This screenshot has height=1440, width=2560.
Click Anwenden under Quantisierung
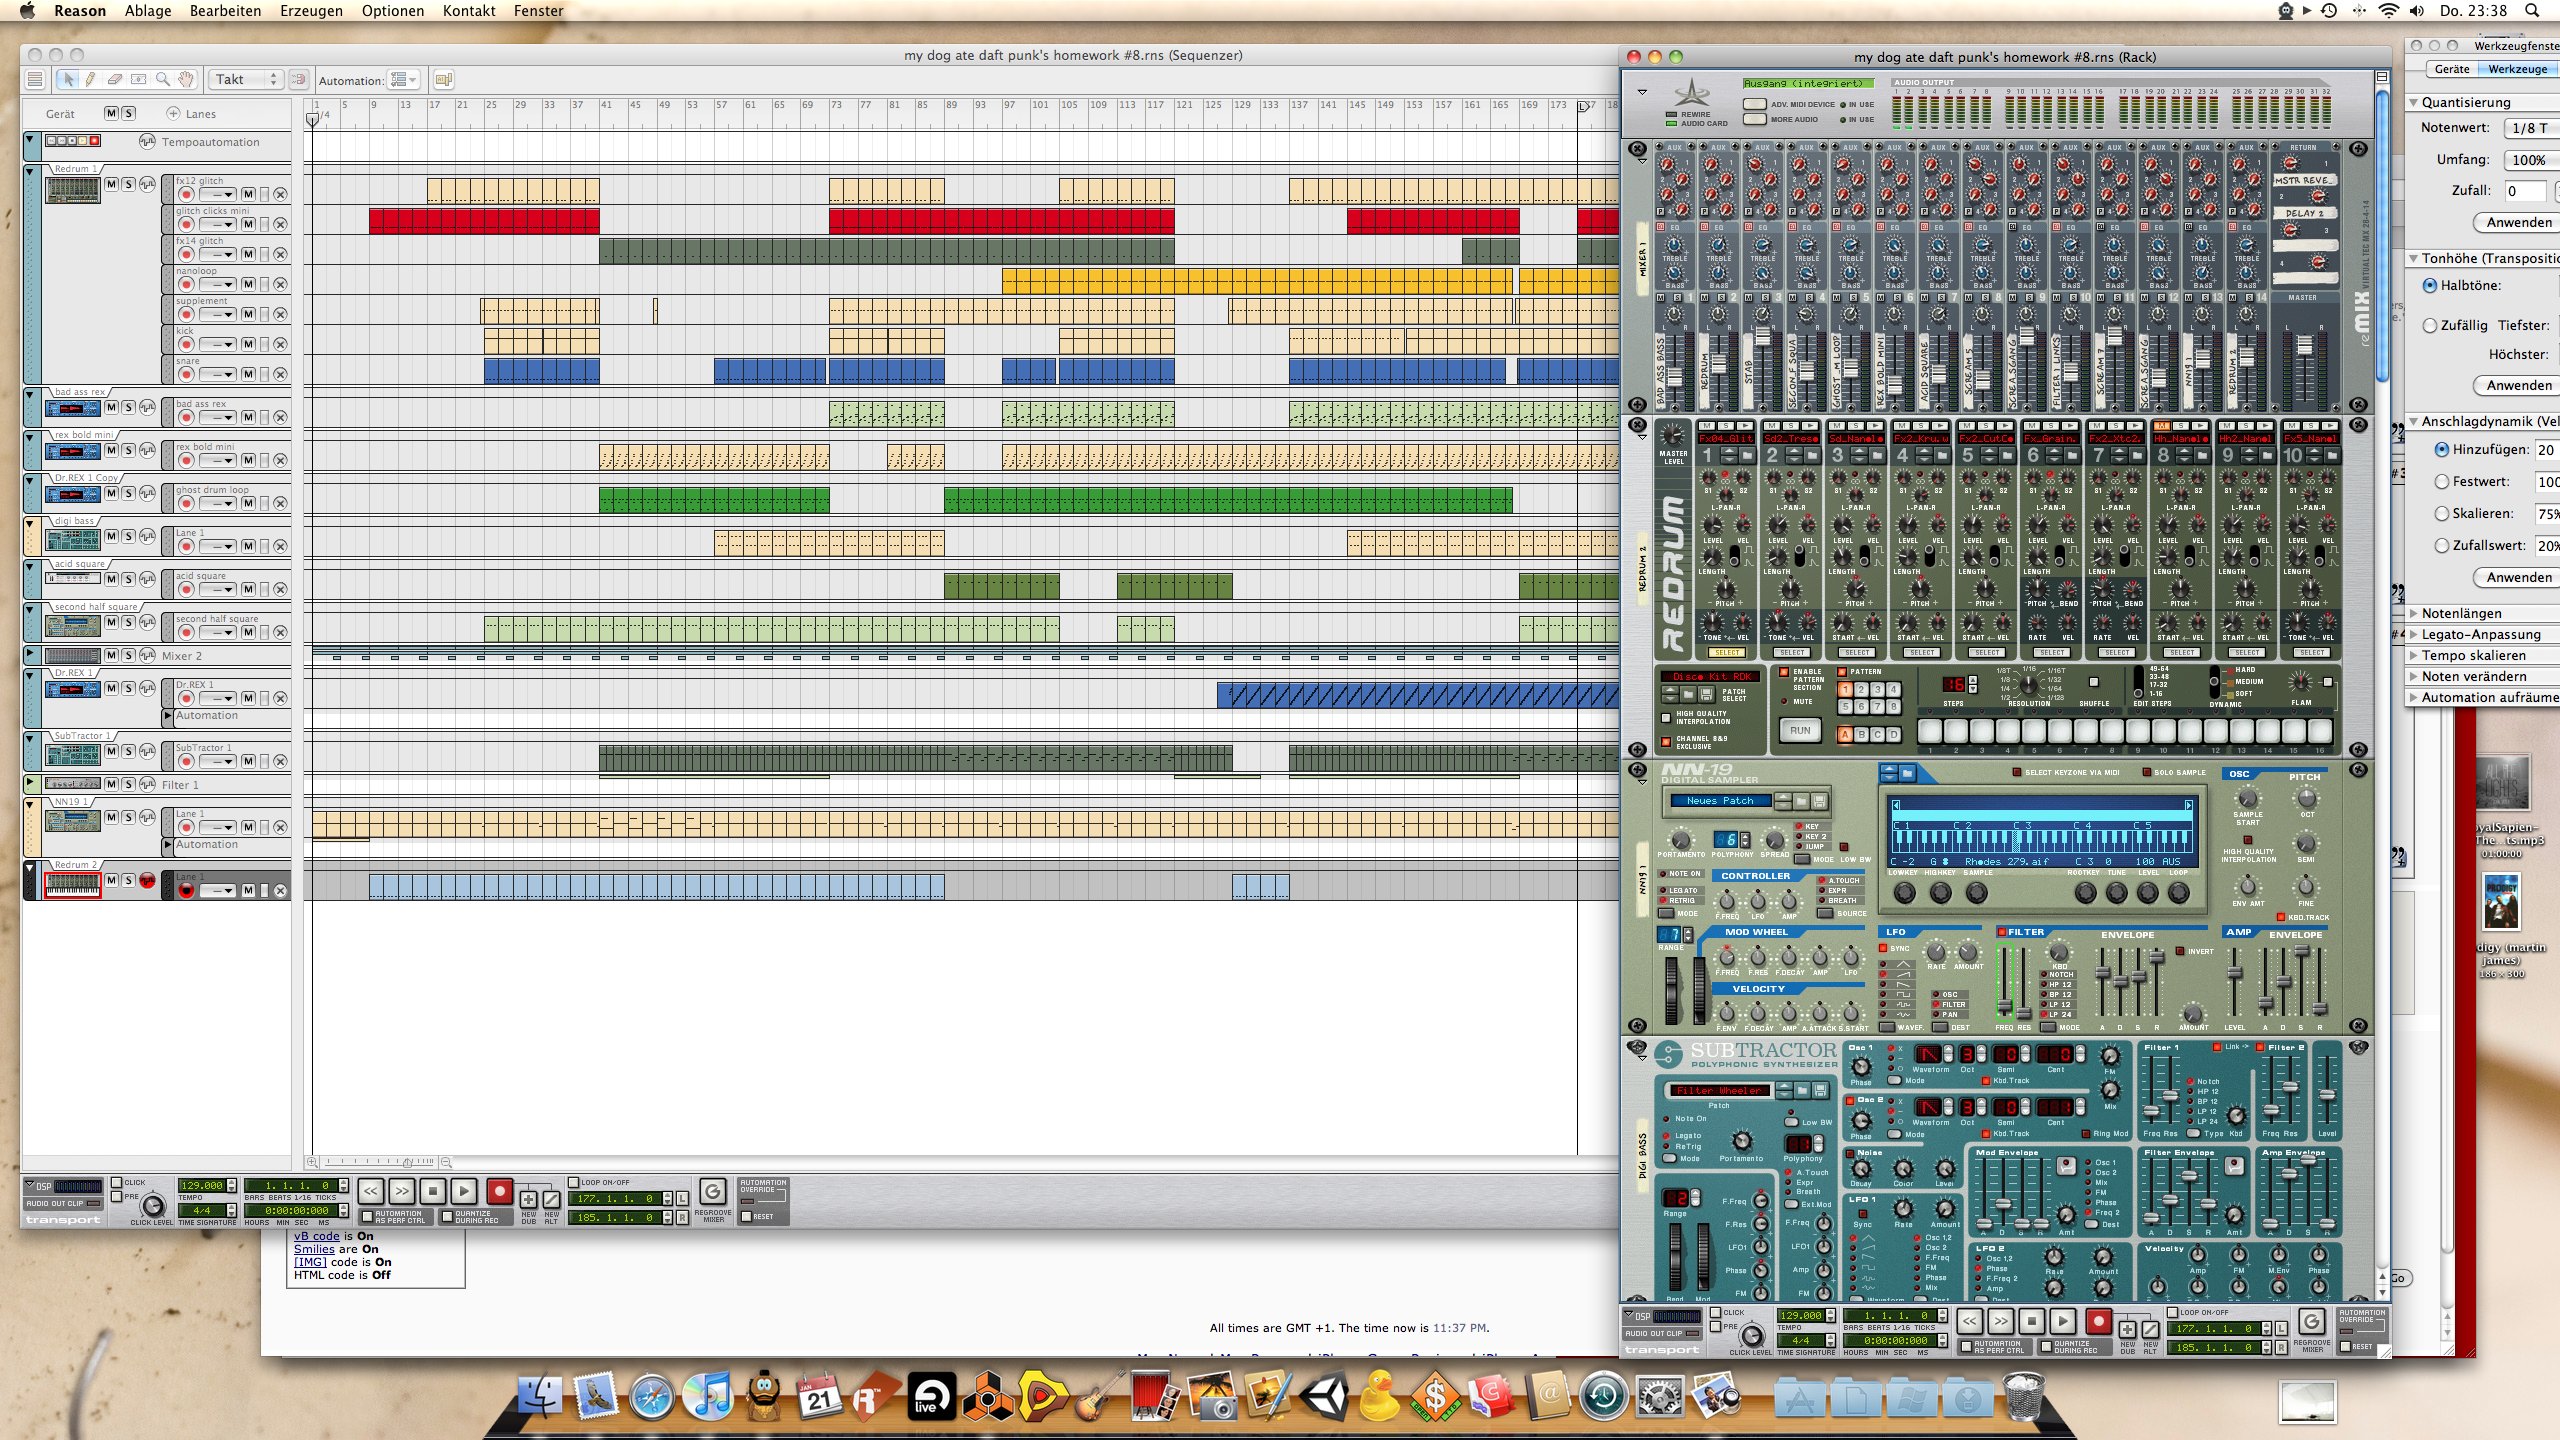[x=2518, y=222]
